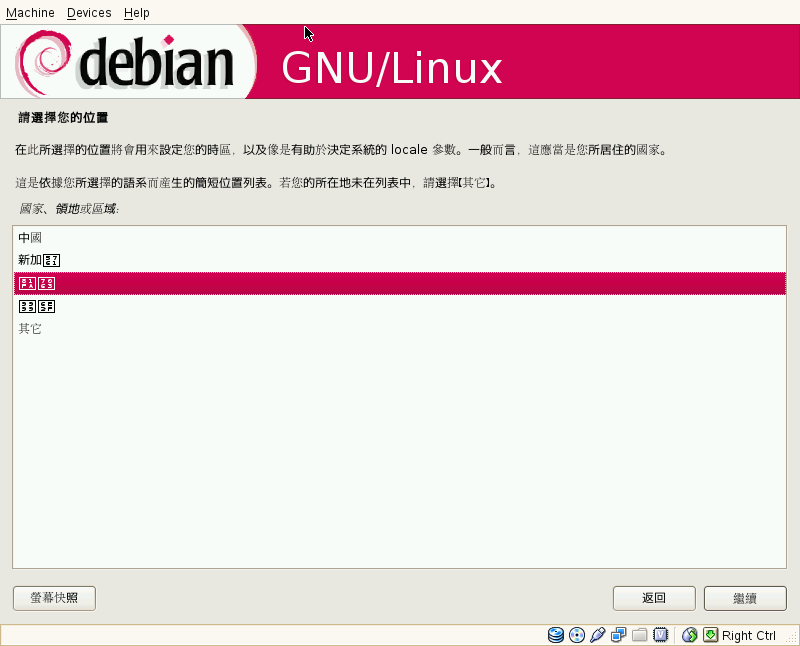Select the highlighted crimson list row
Screen dimensions: 800x646
399,283
